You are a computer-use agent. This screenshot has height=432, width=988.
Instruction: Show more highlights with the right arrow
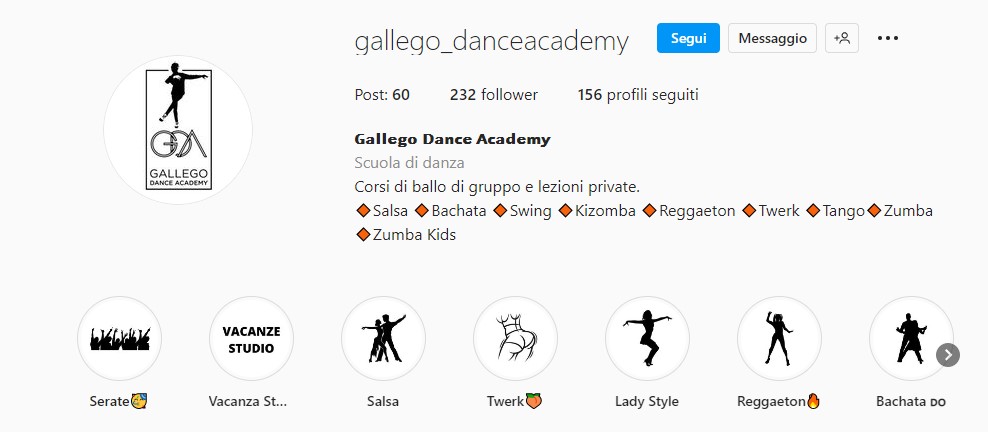948,355
